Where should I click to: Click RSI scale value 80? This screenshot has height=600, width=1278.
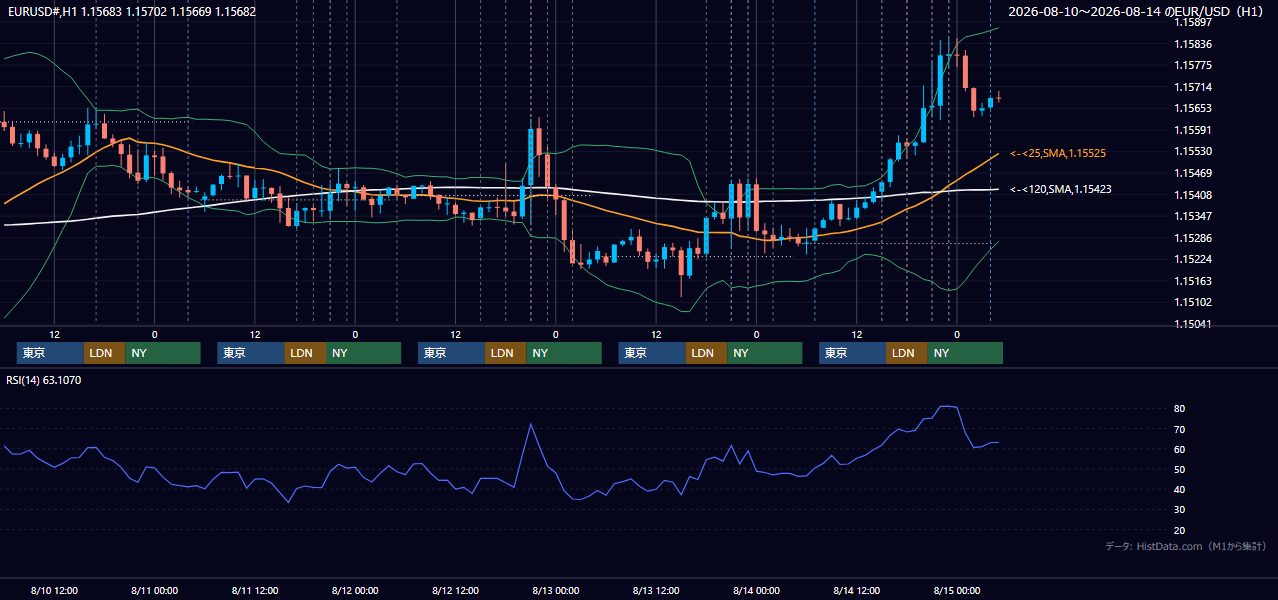tap(1180, 409)
